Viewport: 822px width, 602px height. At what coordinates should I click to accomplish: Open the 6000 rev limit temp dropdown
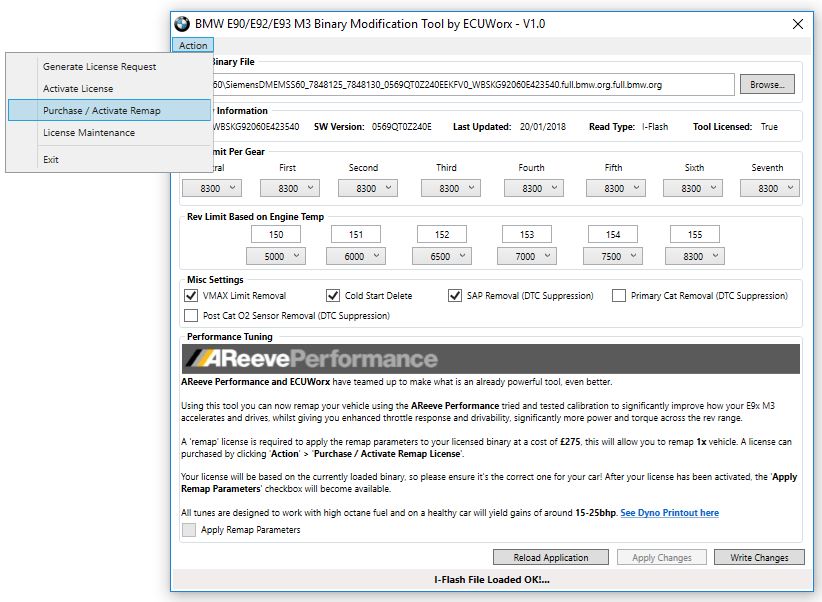pos(356,256)
